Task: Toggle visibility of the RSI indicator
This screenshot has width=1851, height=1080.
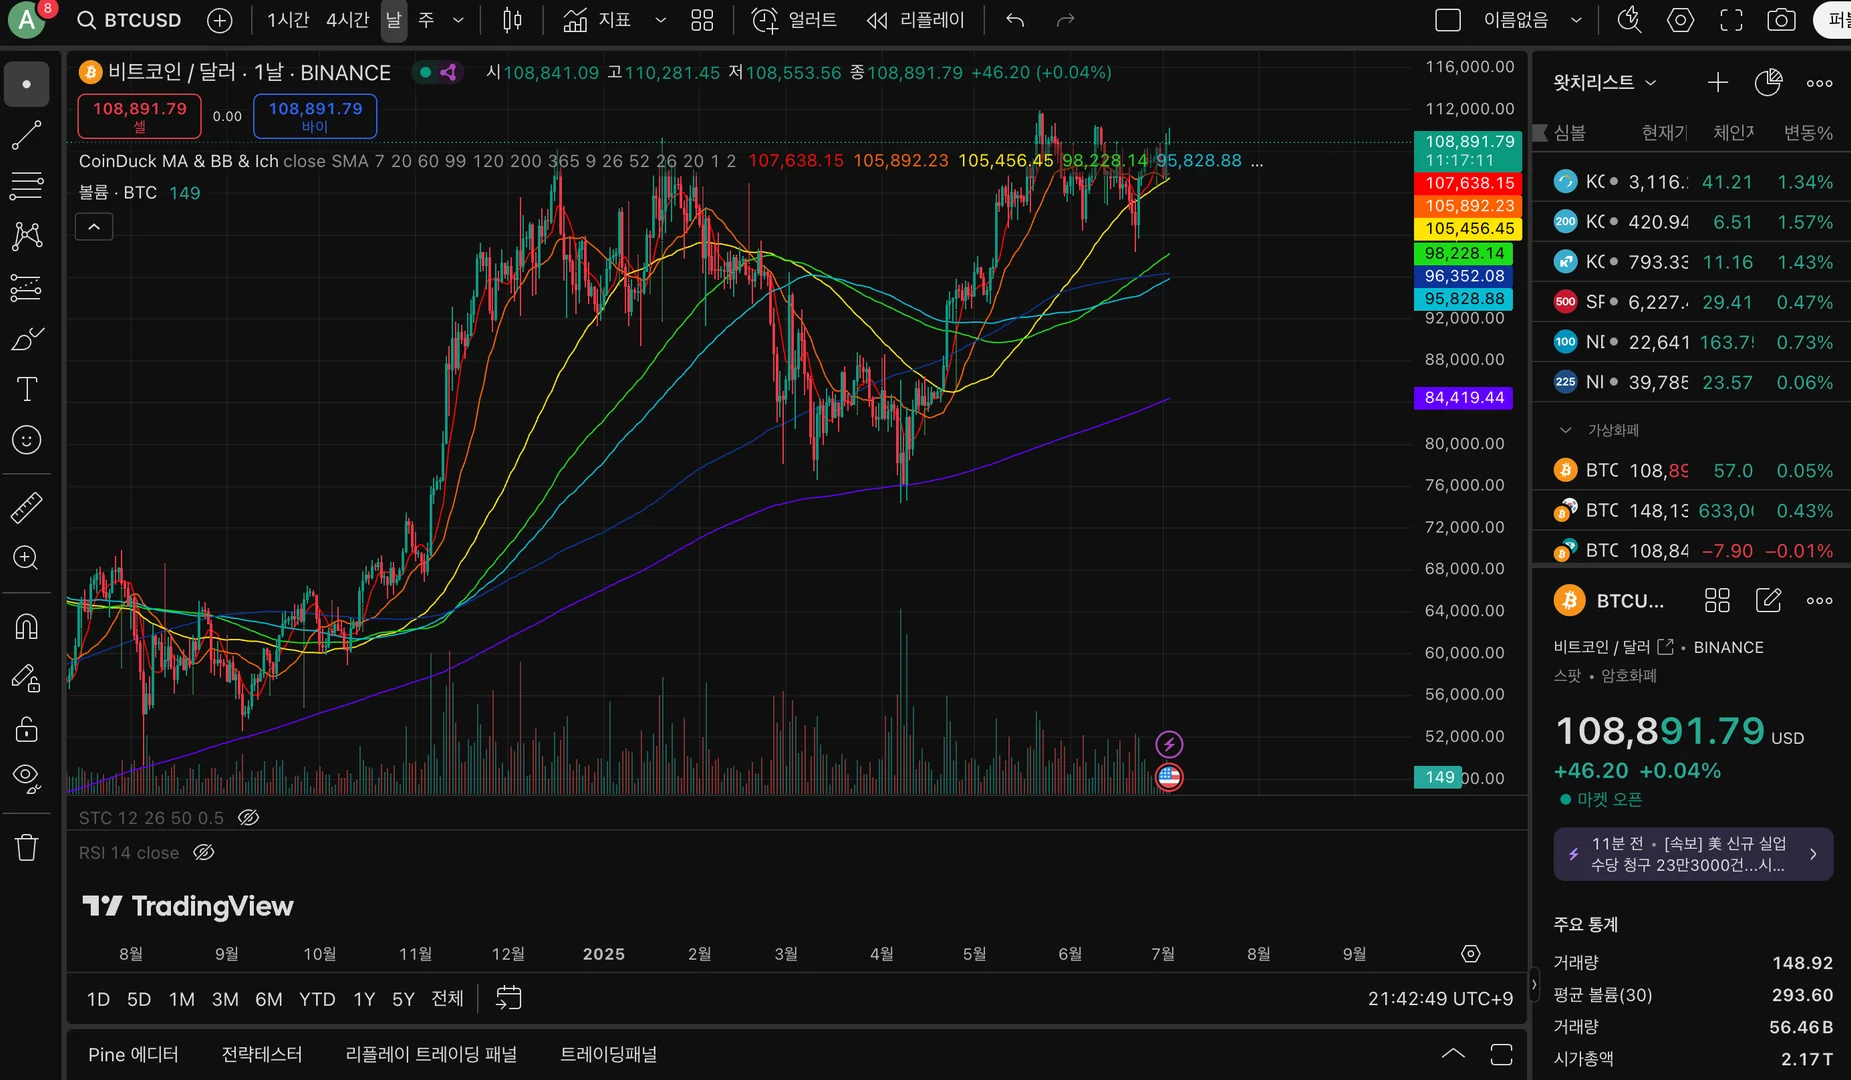Action: point(204,853)
